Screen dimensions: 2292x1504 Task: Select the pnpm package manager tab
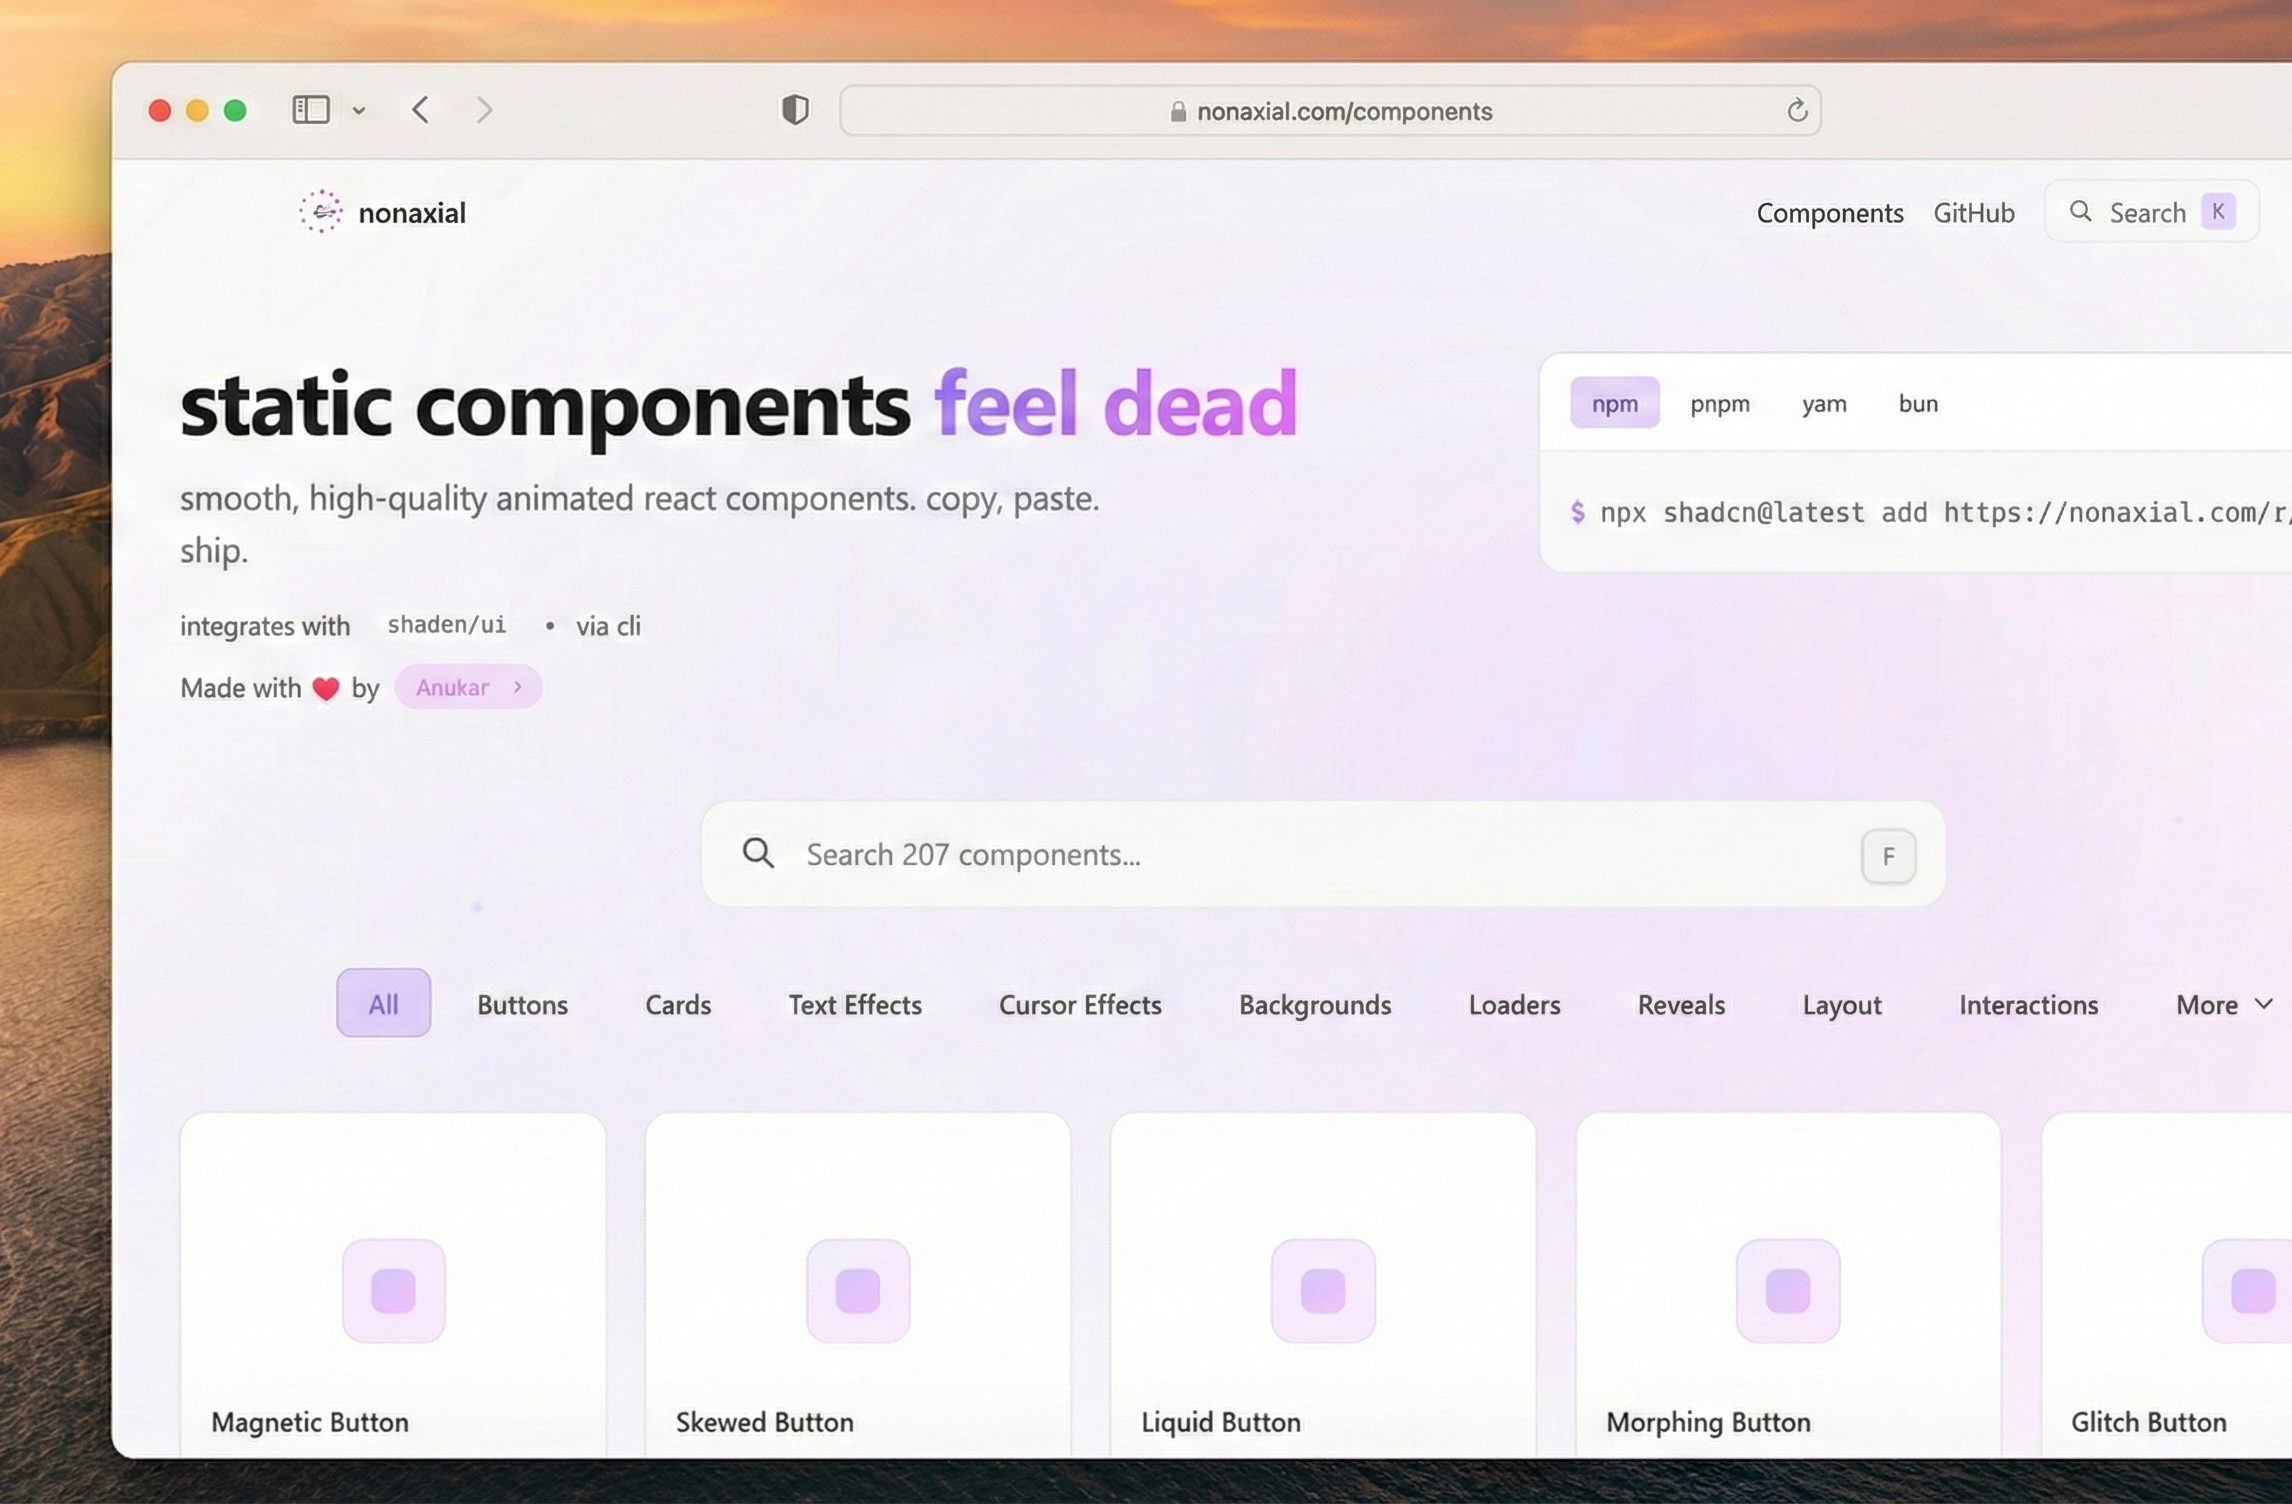(1720, 404)
